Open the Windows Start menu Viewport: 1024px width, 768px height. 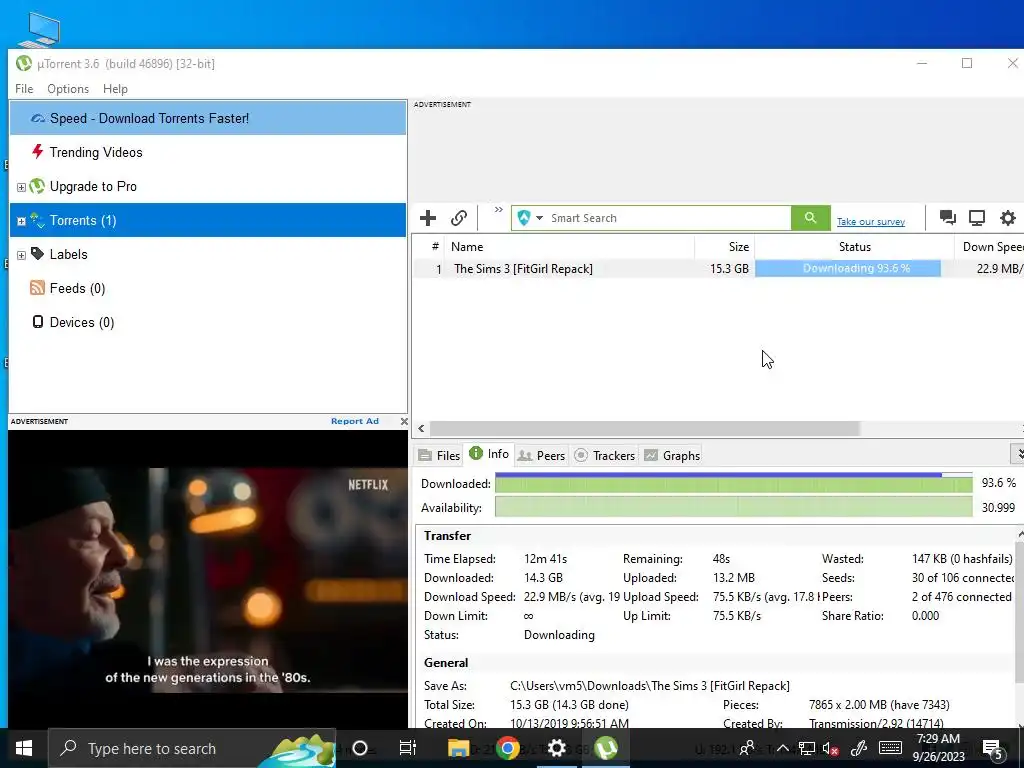[24, 748]
